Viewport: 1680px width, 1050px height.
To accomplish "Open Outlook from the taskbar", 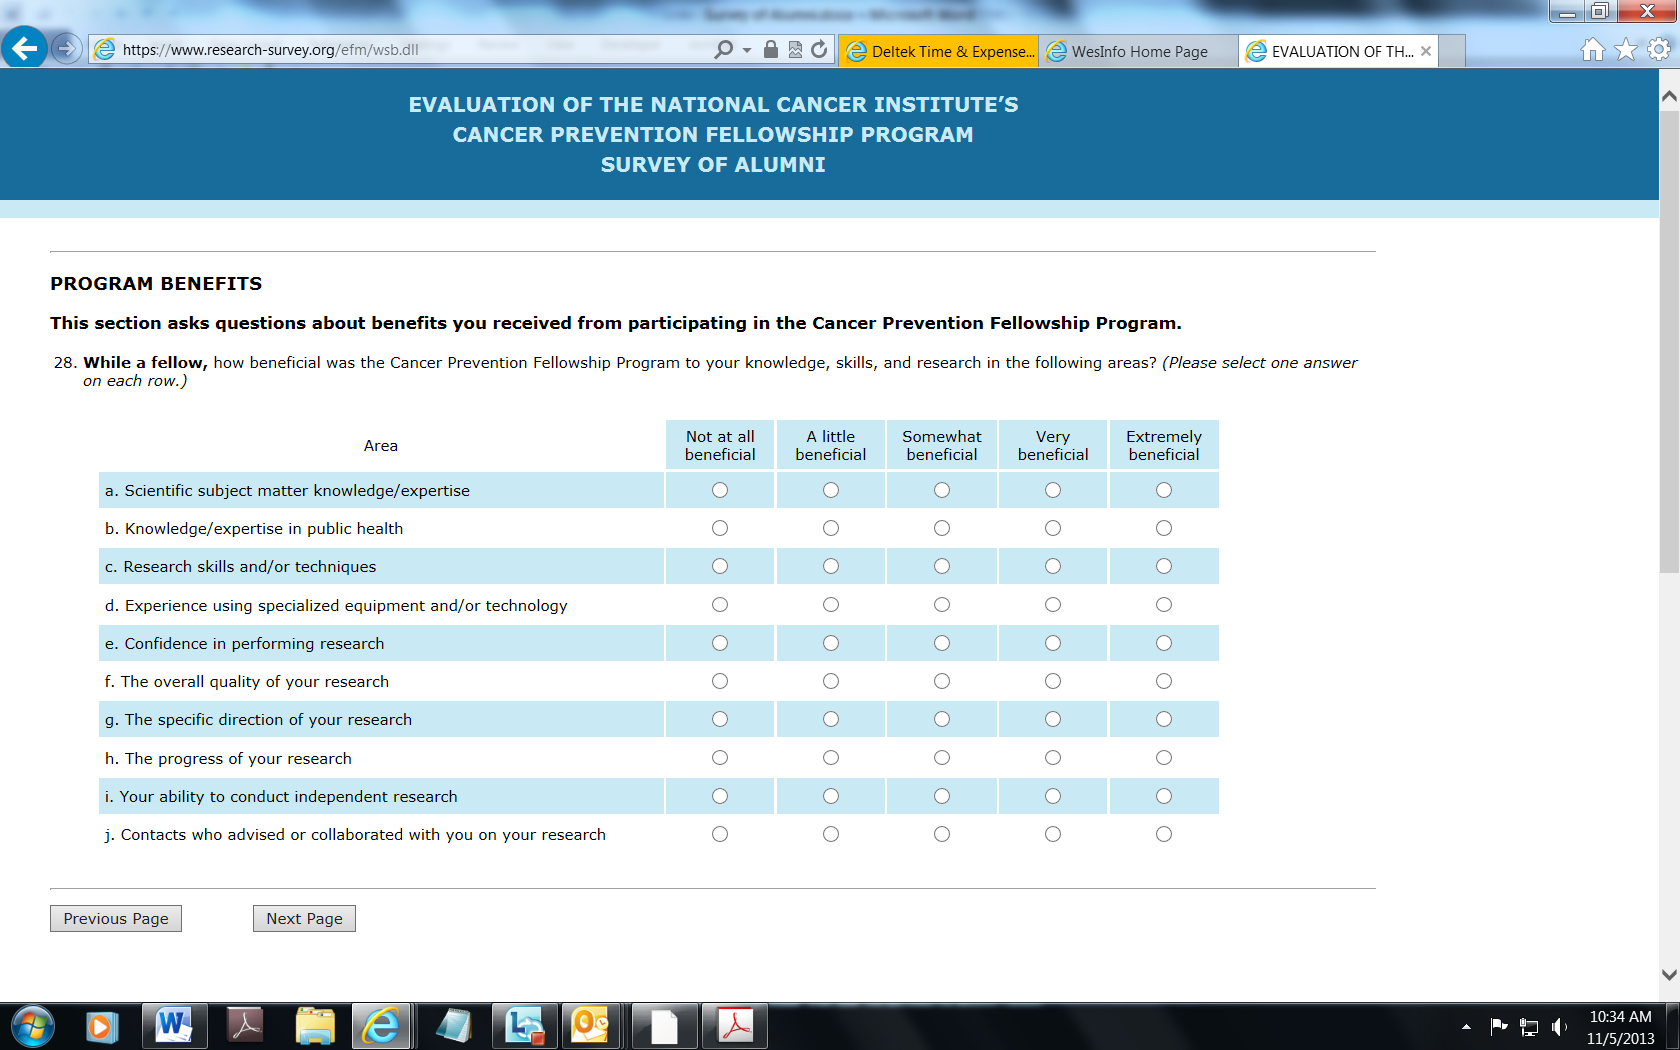I will pos(590,1026).
